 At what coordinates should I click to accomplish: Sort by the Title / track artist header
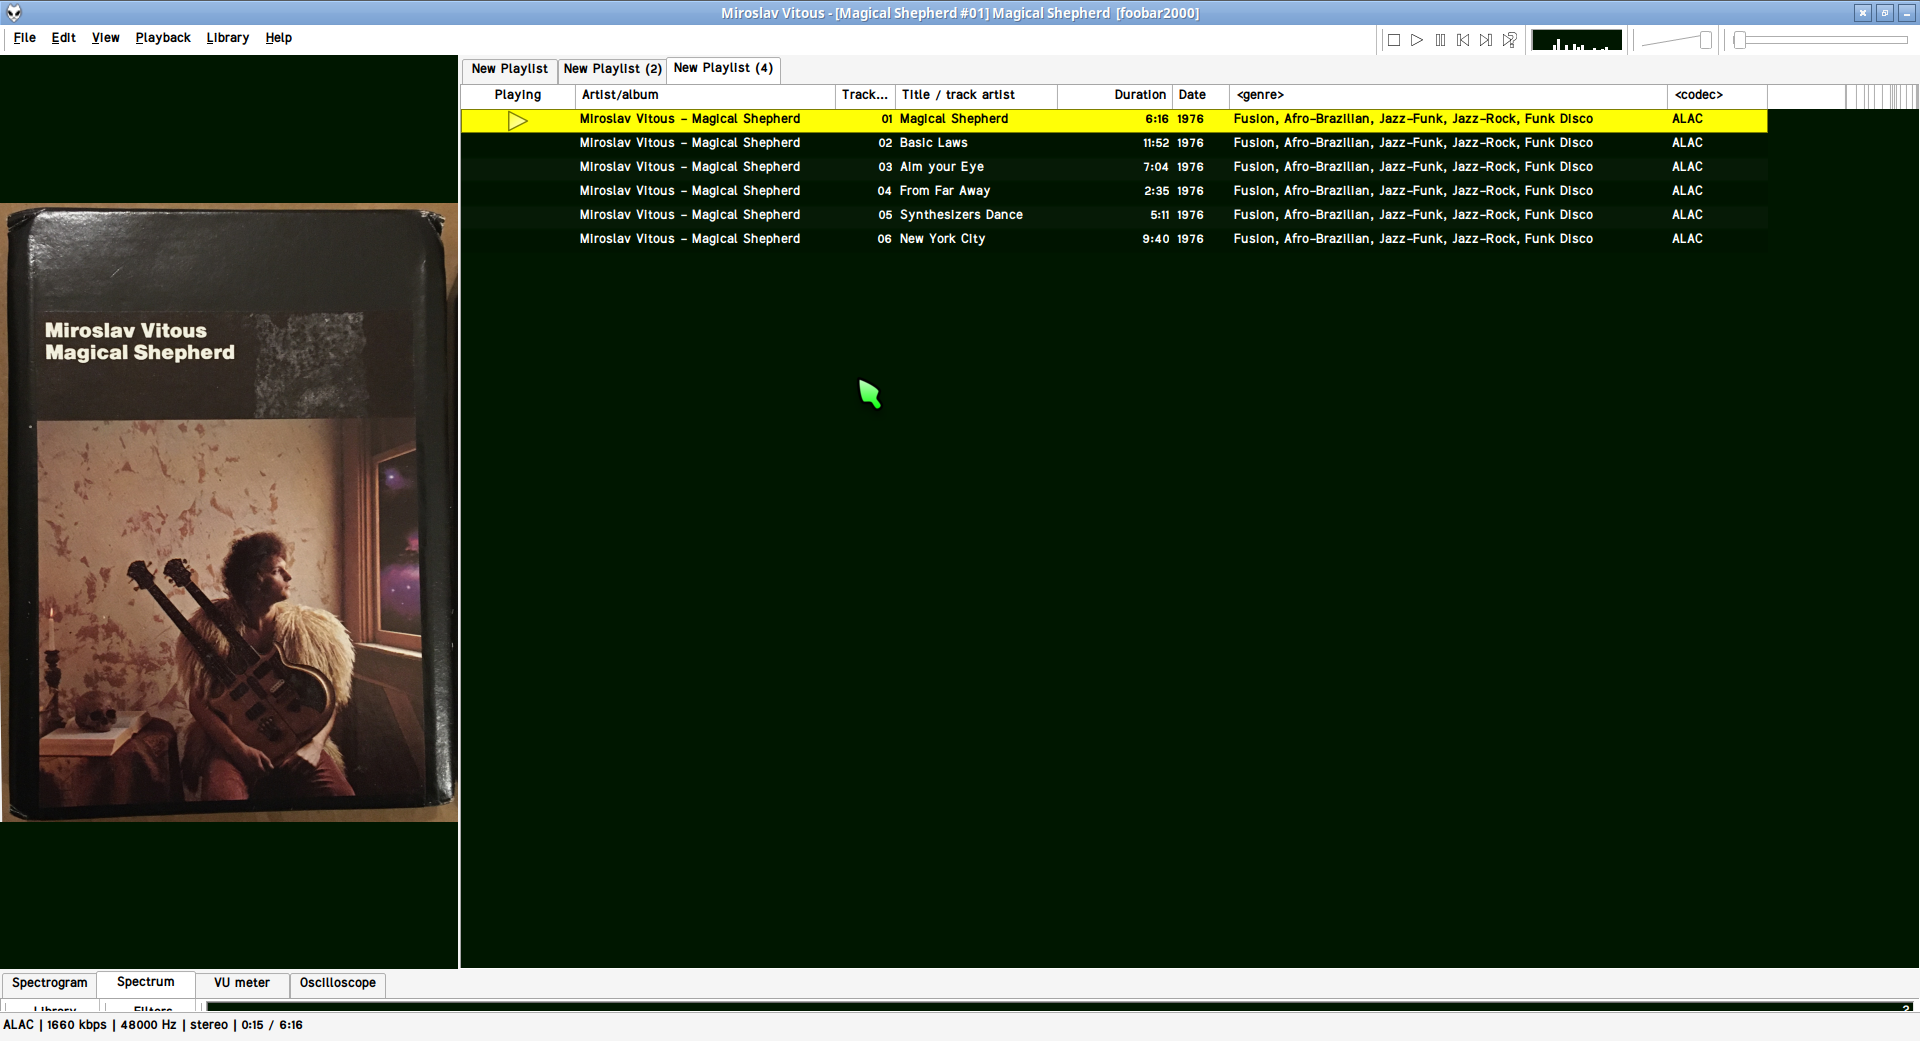coord(976,95)
